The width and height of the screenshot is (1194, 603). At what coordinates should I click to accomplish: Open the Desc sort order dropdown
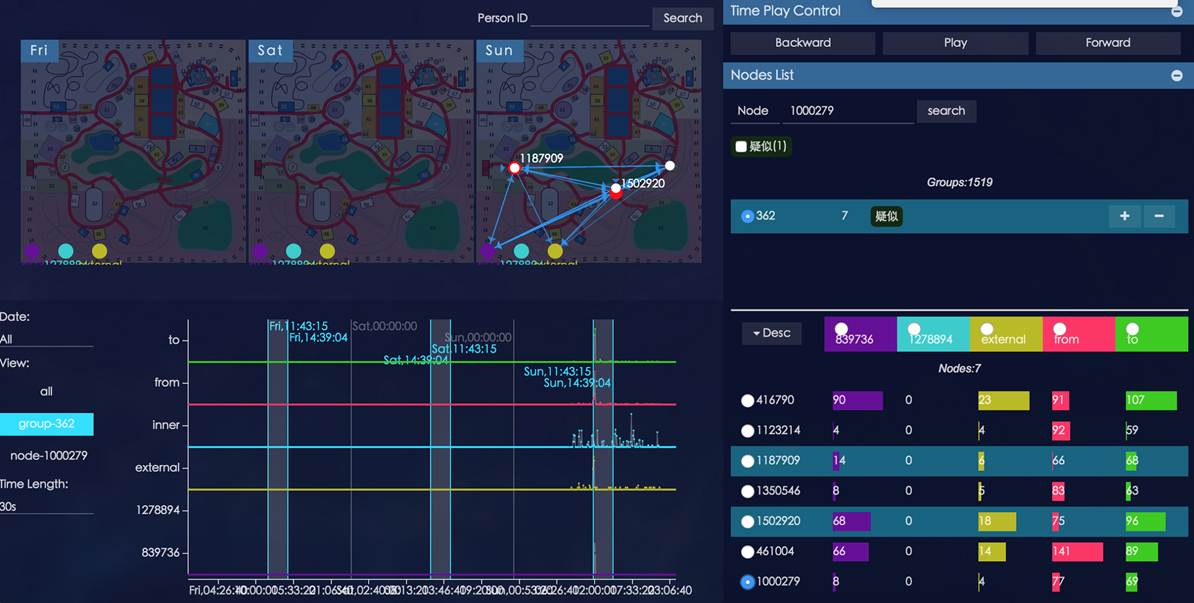(771, 333)
